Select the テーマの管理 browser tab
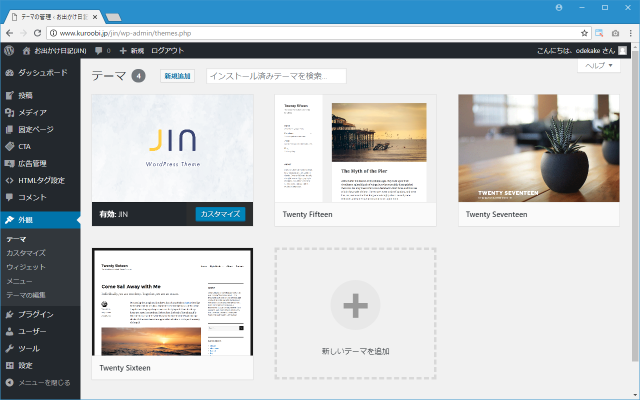This screenshot has width=640, height=400. (x=53, y=17)
